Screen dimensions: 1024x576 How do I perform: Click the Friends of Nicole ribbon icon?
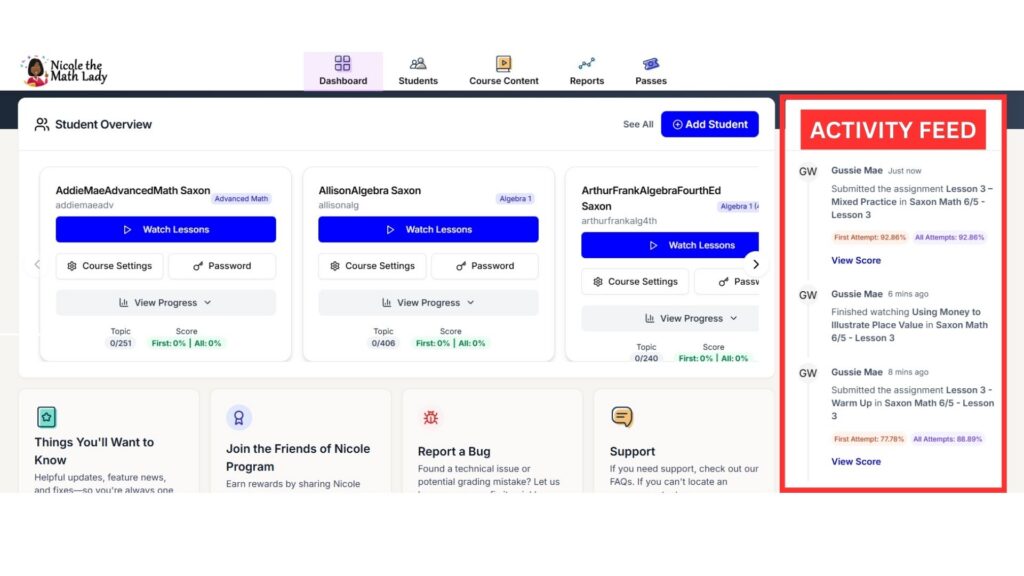(x=238, y=417)
